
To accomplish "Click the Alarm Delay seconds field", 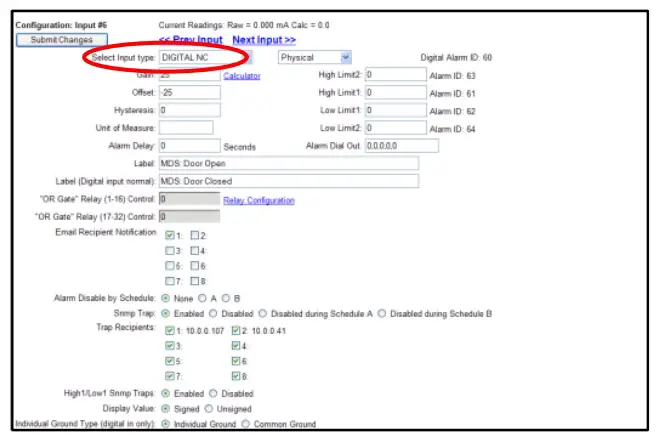I will point(190,146).
